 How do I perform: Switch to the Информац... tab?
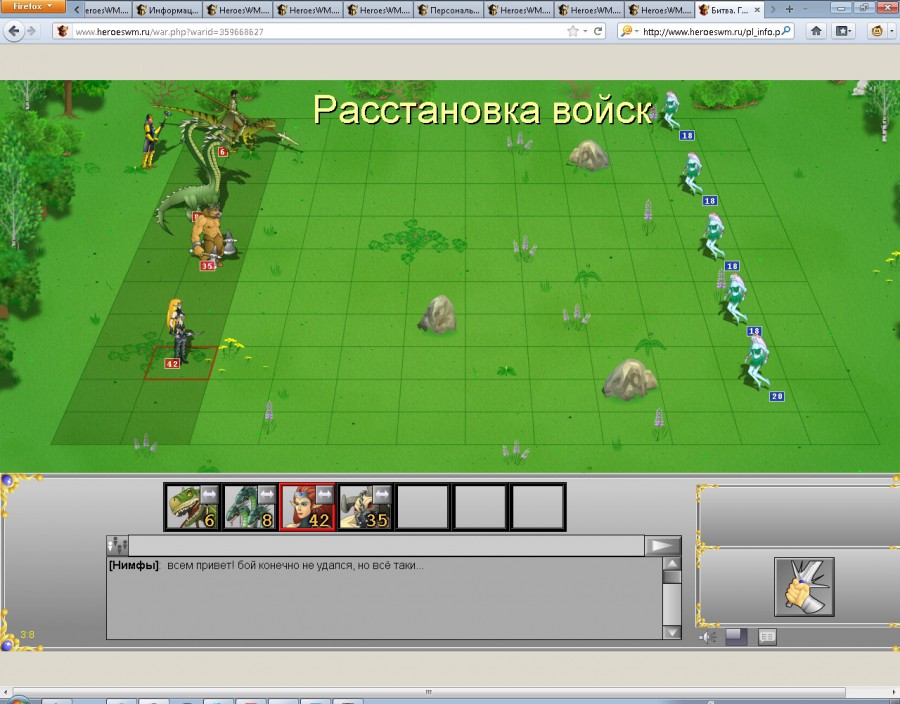click(x=169, y=10)
